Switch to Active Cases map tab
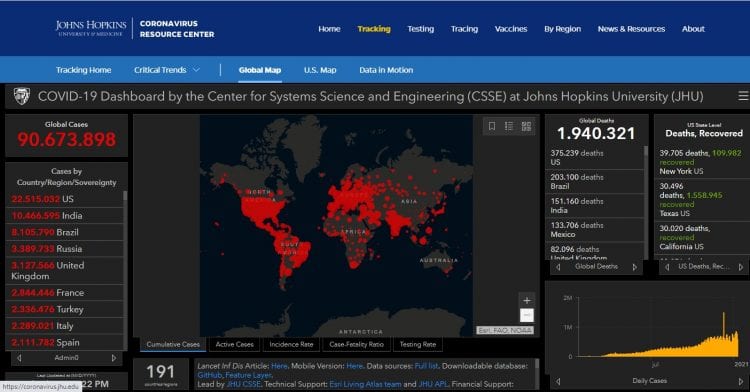Image resolution: width=750 pixels, height=392 pixels. (234, 344)
